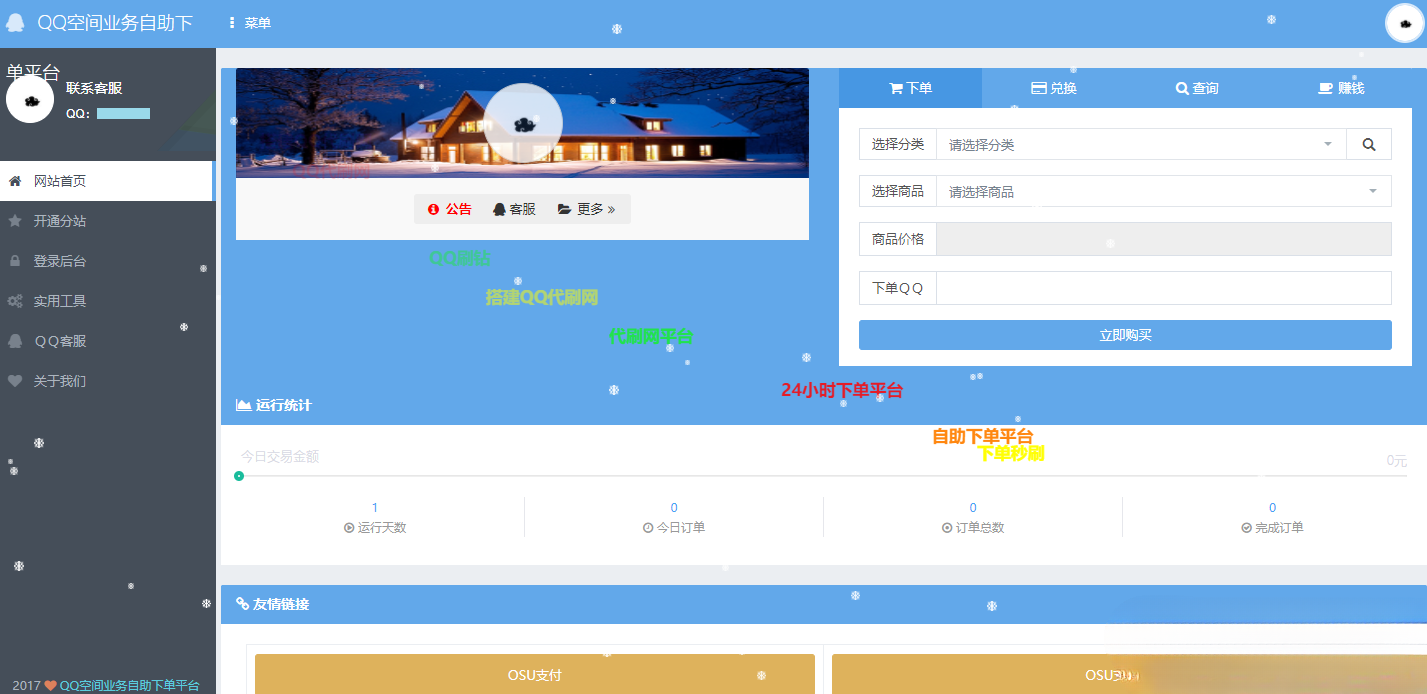The image size is (1427, 694).
Task: Open QQ客服 using the bell icon
Action: (x=13, y=340)
